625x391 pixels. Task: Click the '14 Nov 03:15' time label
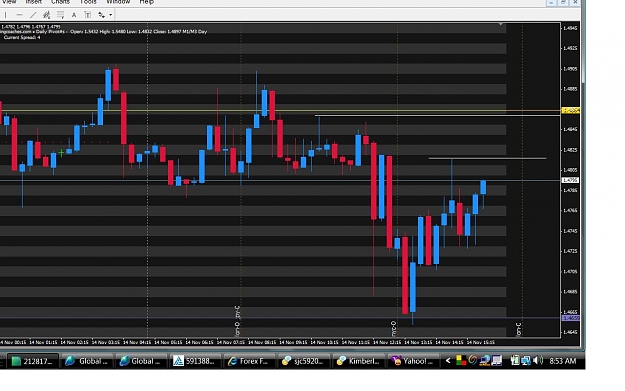(106, 342)
